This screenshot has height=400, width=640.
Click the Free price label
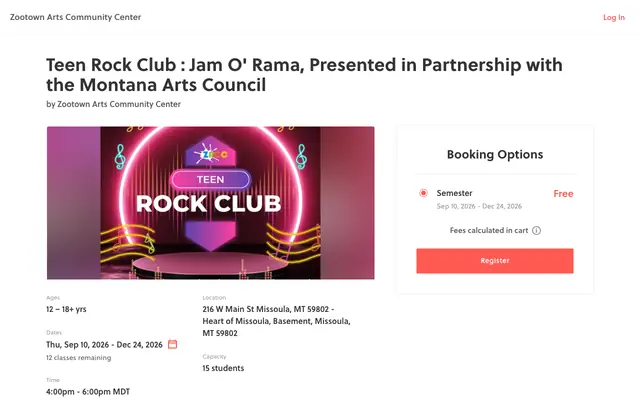tap(563, 194)
